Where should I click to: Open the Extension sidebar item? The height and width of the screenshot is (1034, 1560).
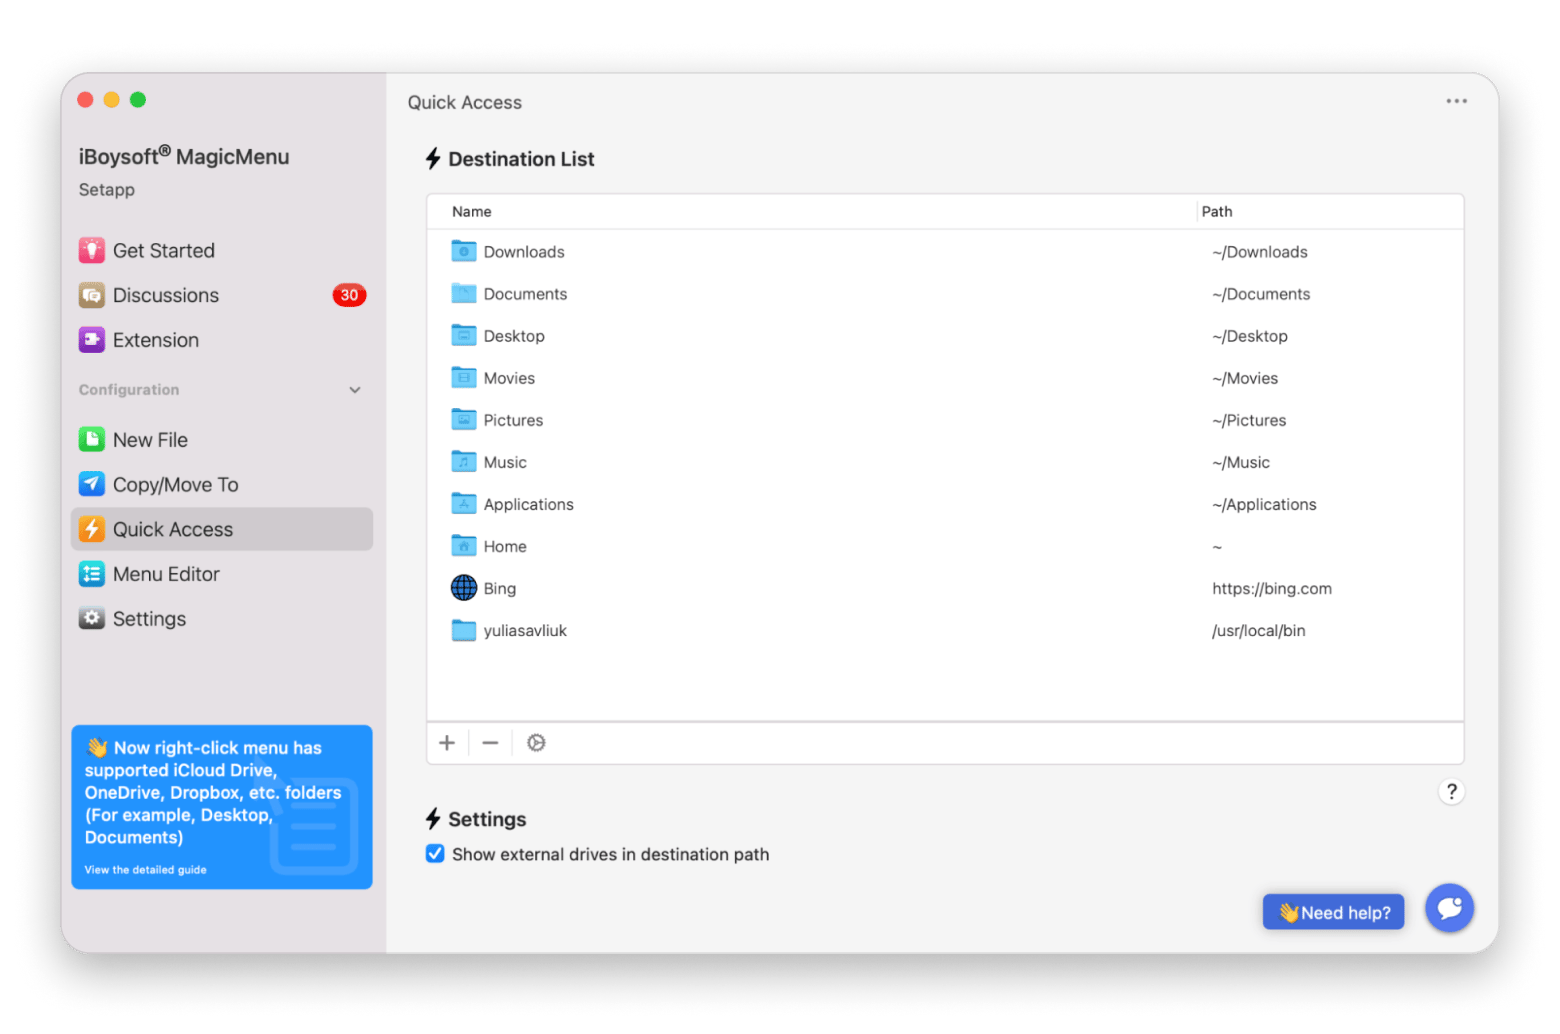155,341
